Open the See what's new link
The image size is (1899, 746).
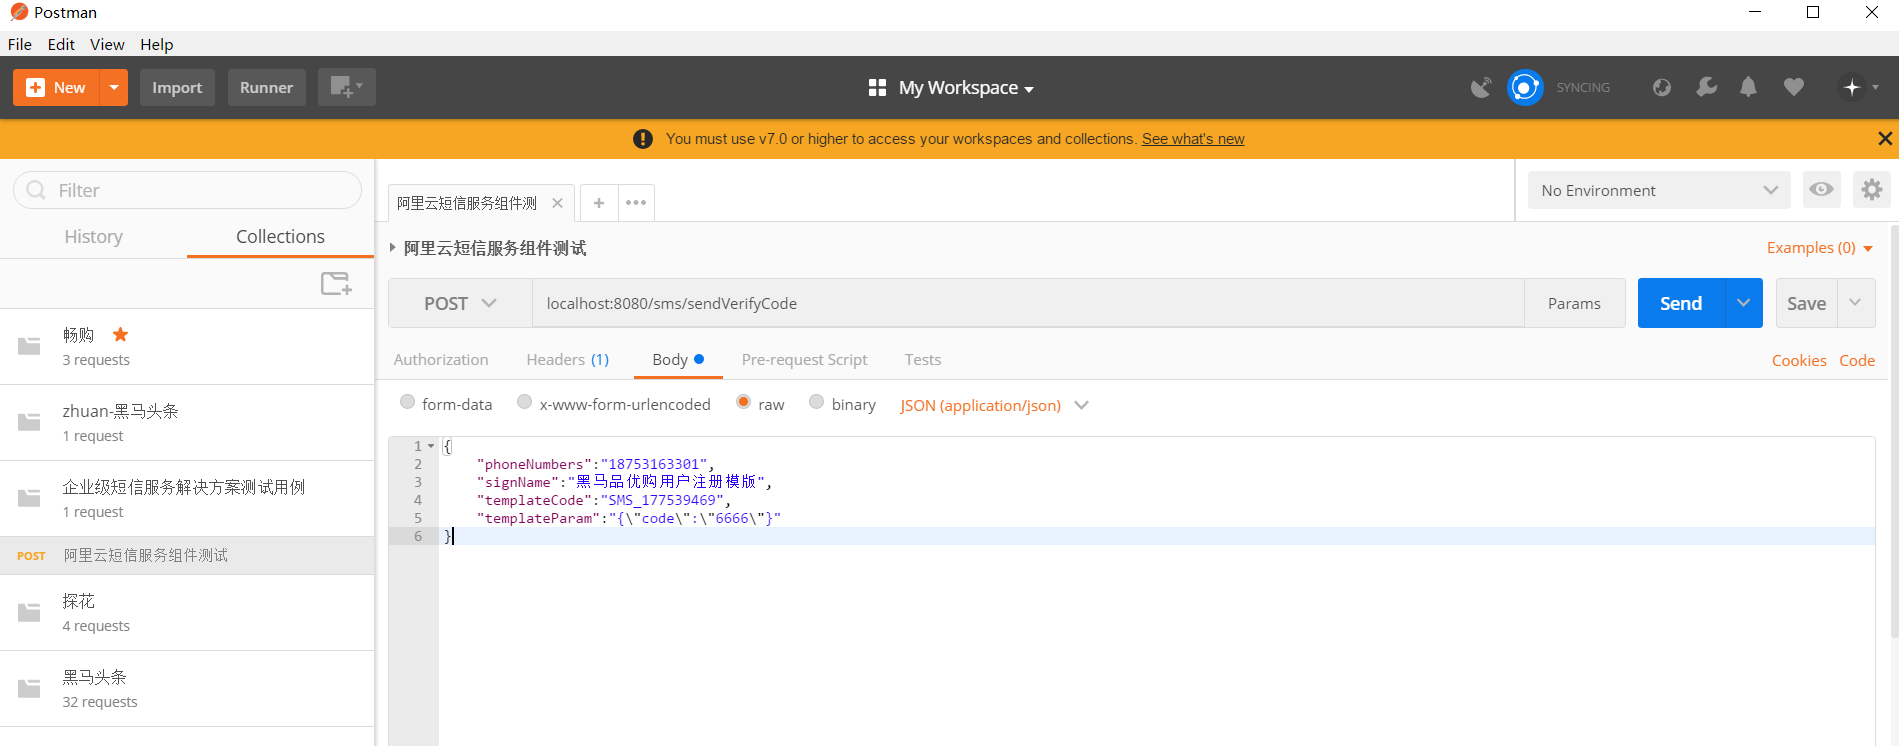[1193, 139]
